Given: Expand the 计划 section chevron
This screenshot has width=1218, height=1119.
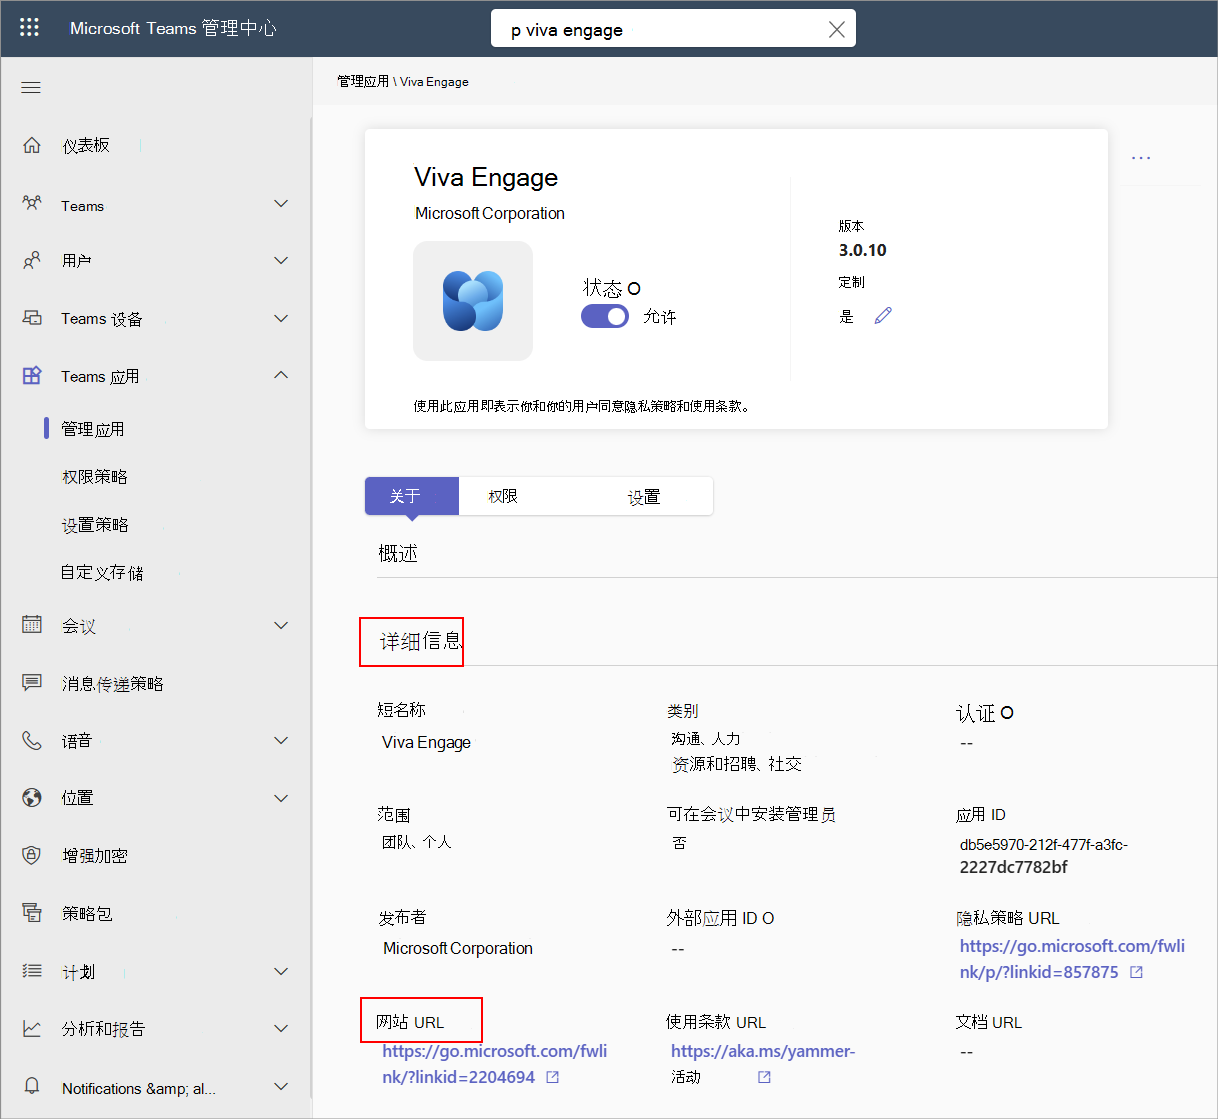Looking at the screenshot, I should pyautogui.click(x=281, y=971).
